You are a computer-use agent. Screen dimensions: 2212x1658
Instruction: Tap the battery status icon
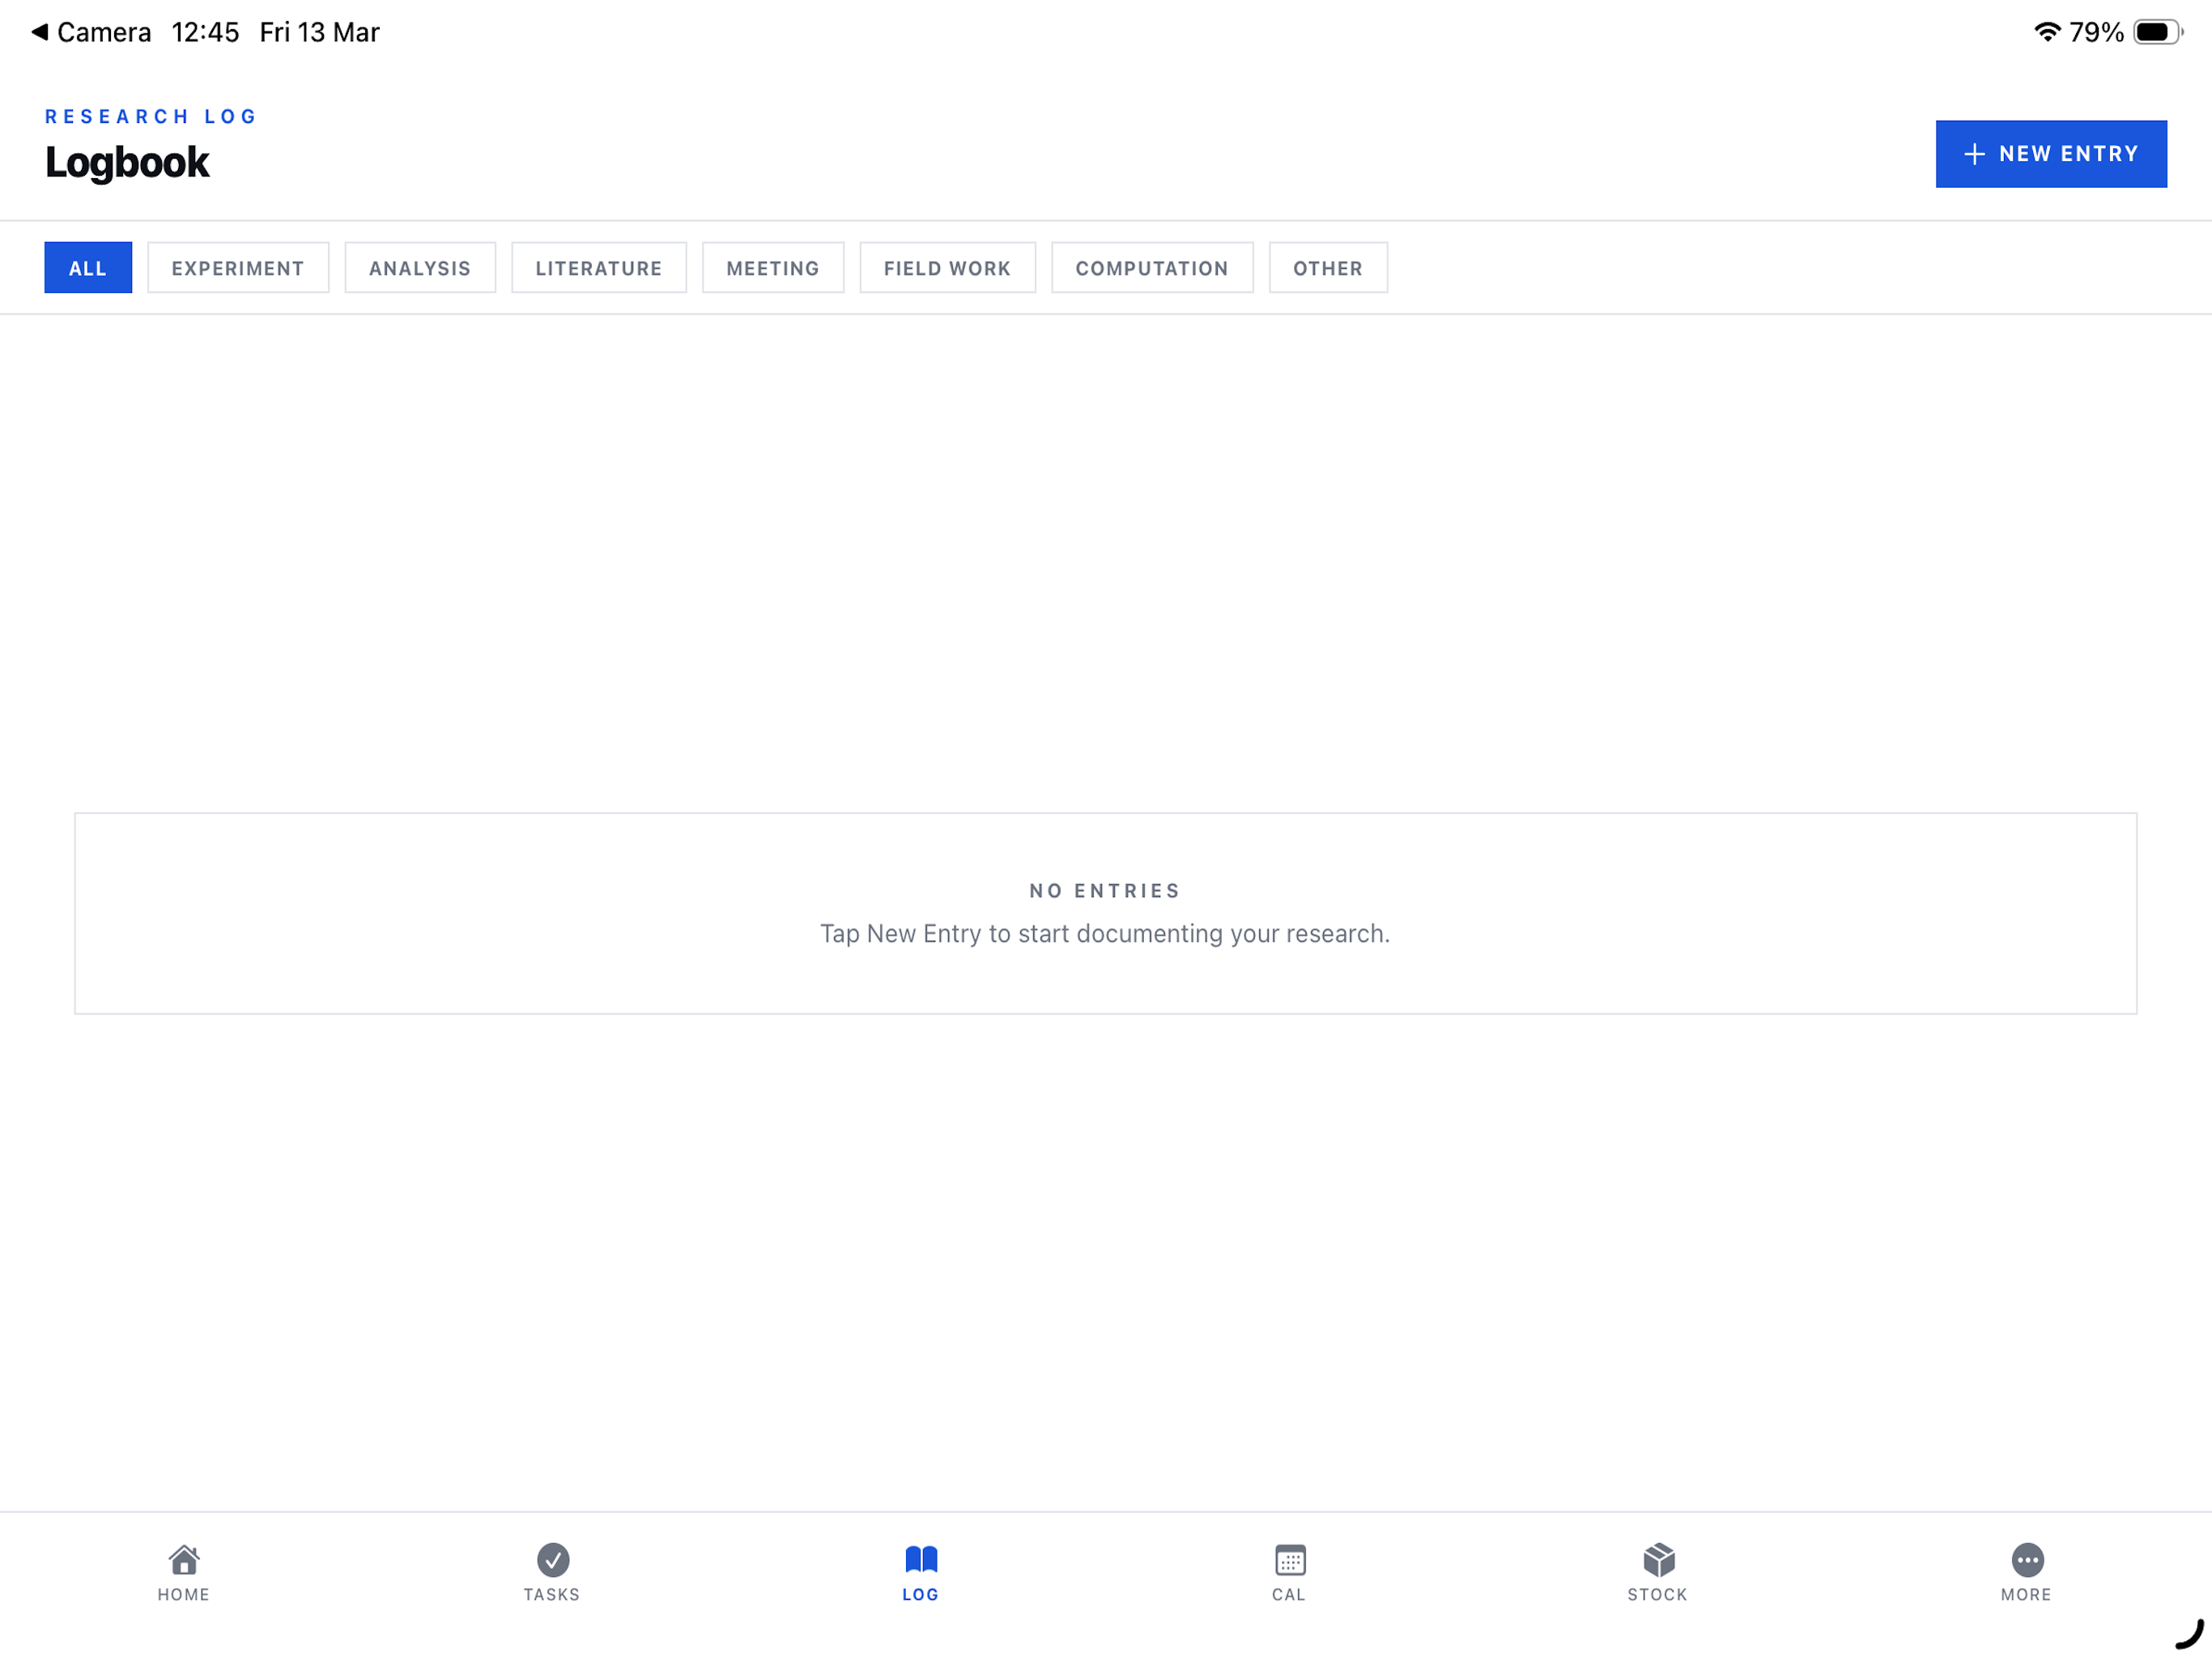[2156, 32]
